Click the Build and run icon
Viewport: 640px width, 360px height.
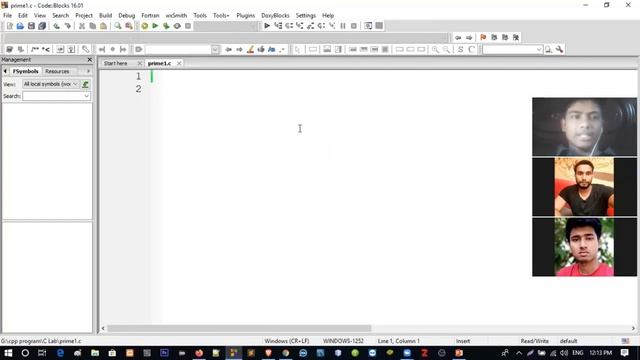[166, 26]
